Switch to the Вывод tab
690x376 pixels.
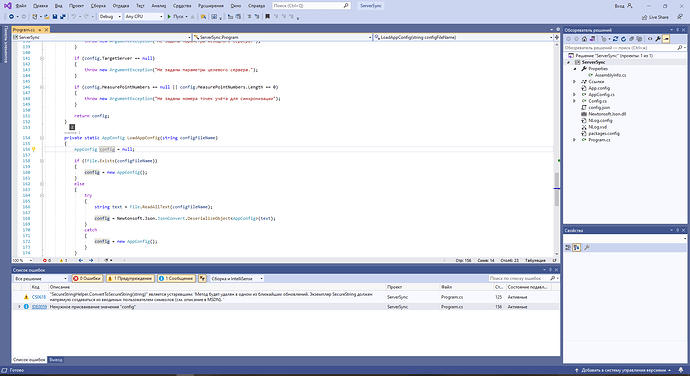pos(56,360)
